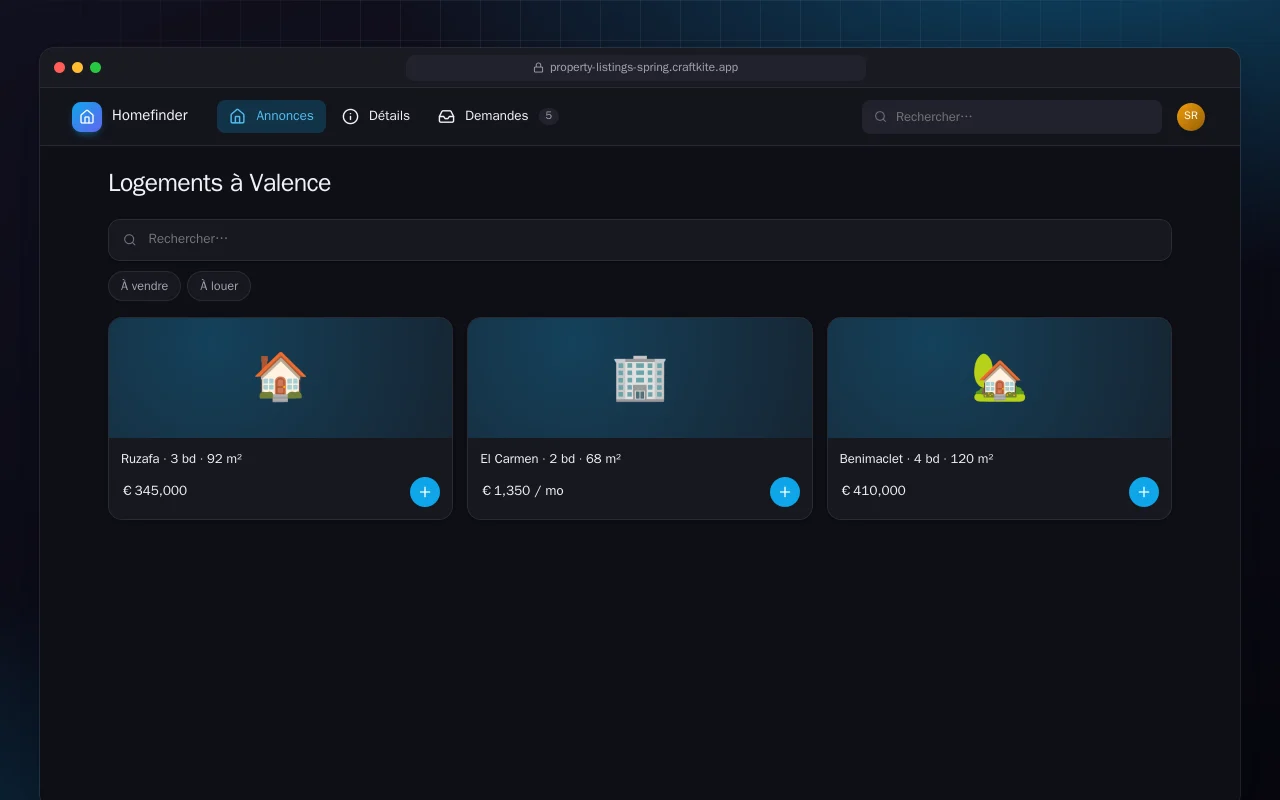Click the Demandes count badge showing 5
This screenshot has width=1280, height=800.
coord(549,116)
